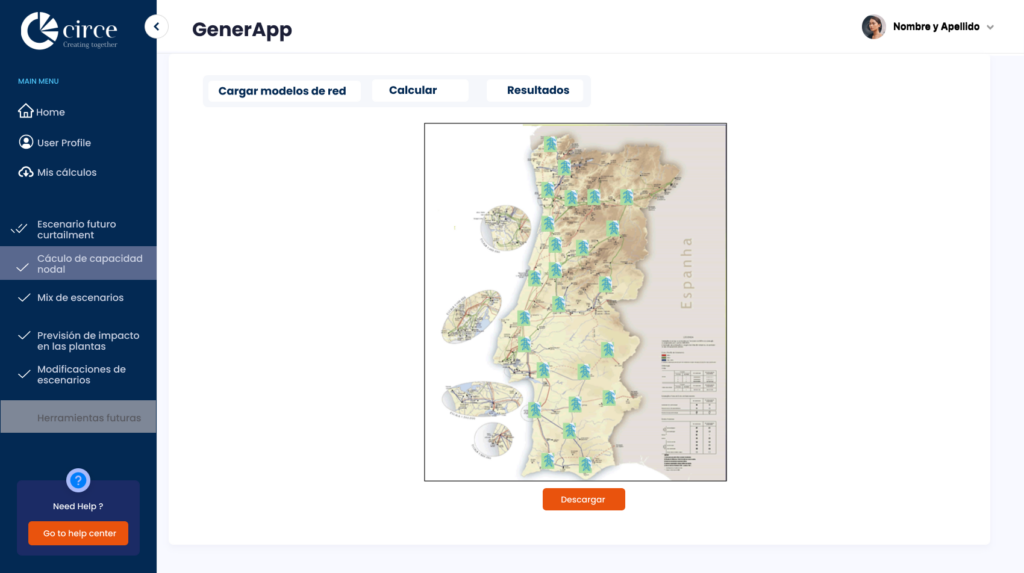The height and width of the screenshot is (573, 1024).
Task: Click the checkmark beside Escenario futuro curtailment
Action: point(19,229)
